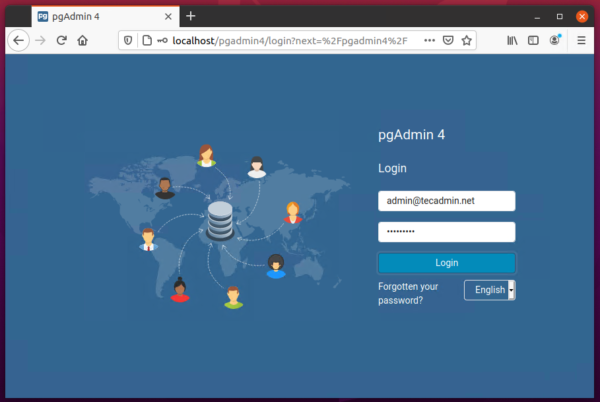Click the language selector arrow
600x402 pixels.
click(x=512, y=290)
